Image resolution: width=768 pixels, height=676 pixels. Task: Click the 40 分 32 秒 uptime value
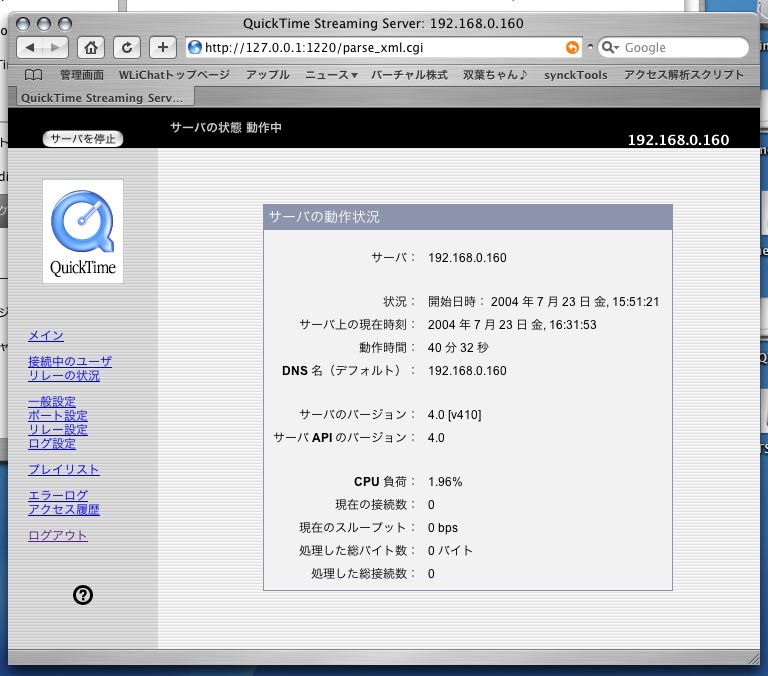pyautogui.click(x=458, y=348)
